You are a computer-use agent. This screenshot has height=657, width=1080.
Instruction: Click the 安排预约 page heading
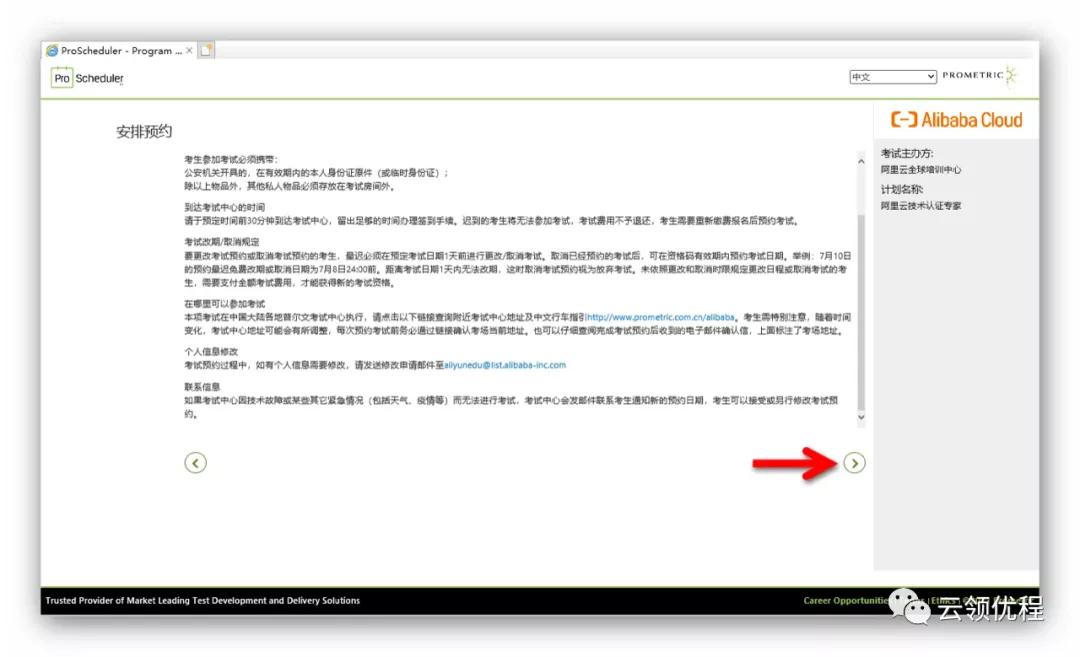point(144,132)
